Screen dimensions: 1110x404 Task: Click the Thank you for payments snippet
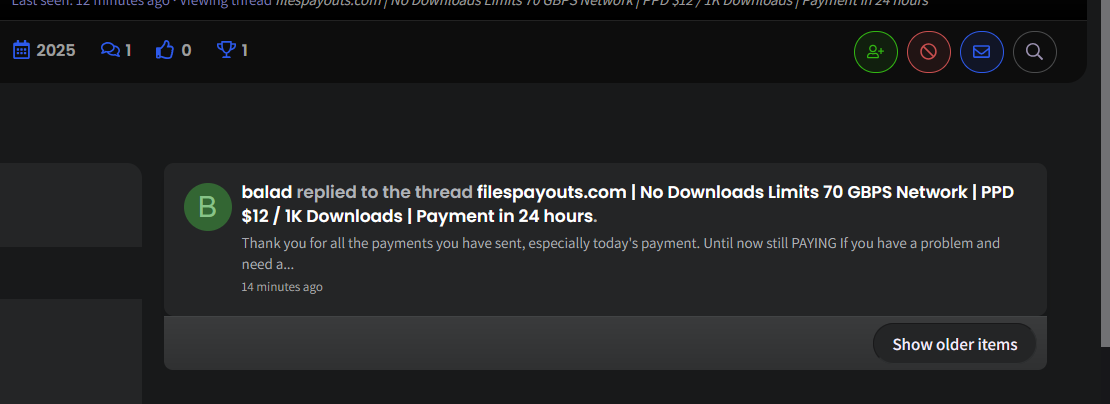pos(620,253)
